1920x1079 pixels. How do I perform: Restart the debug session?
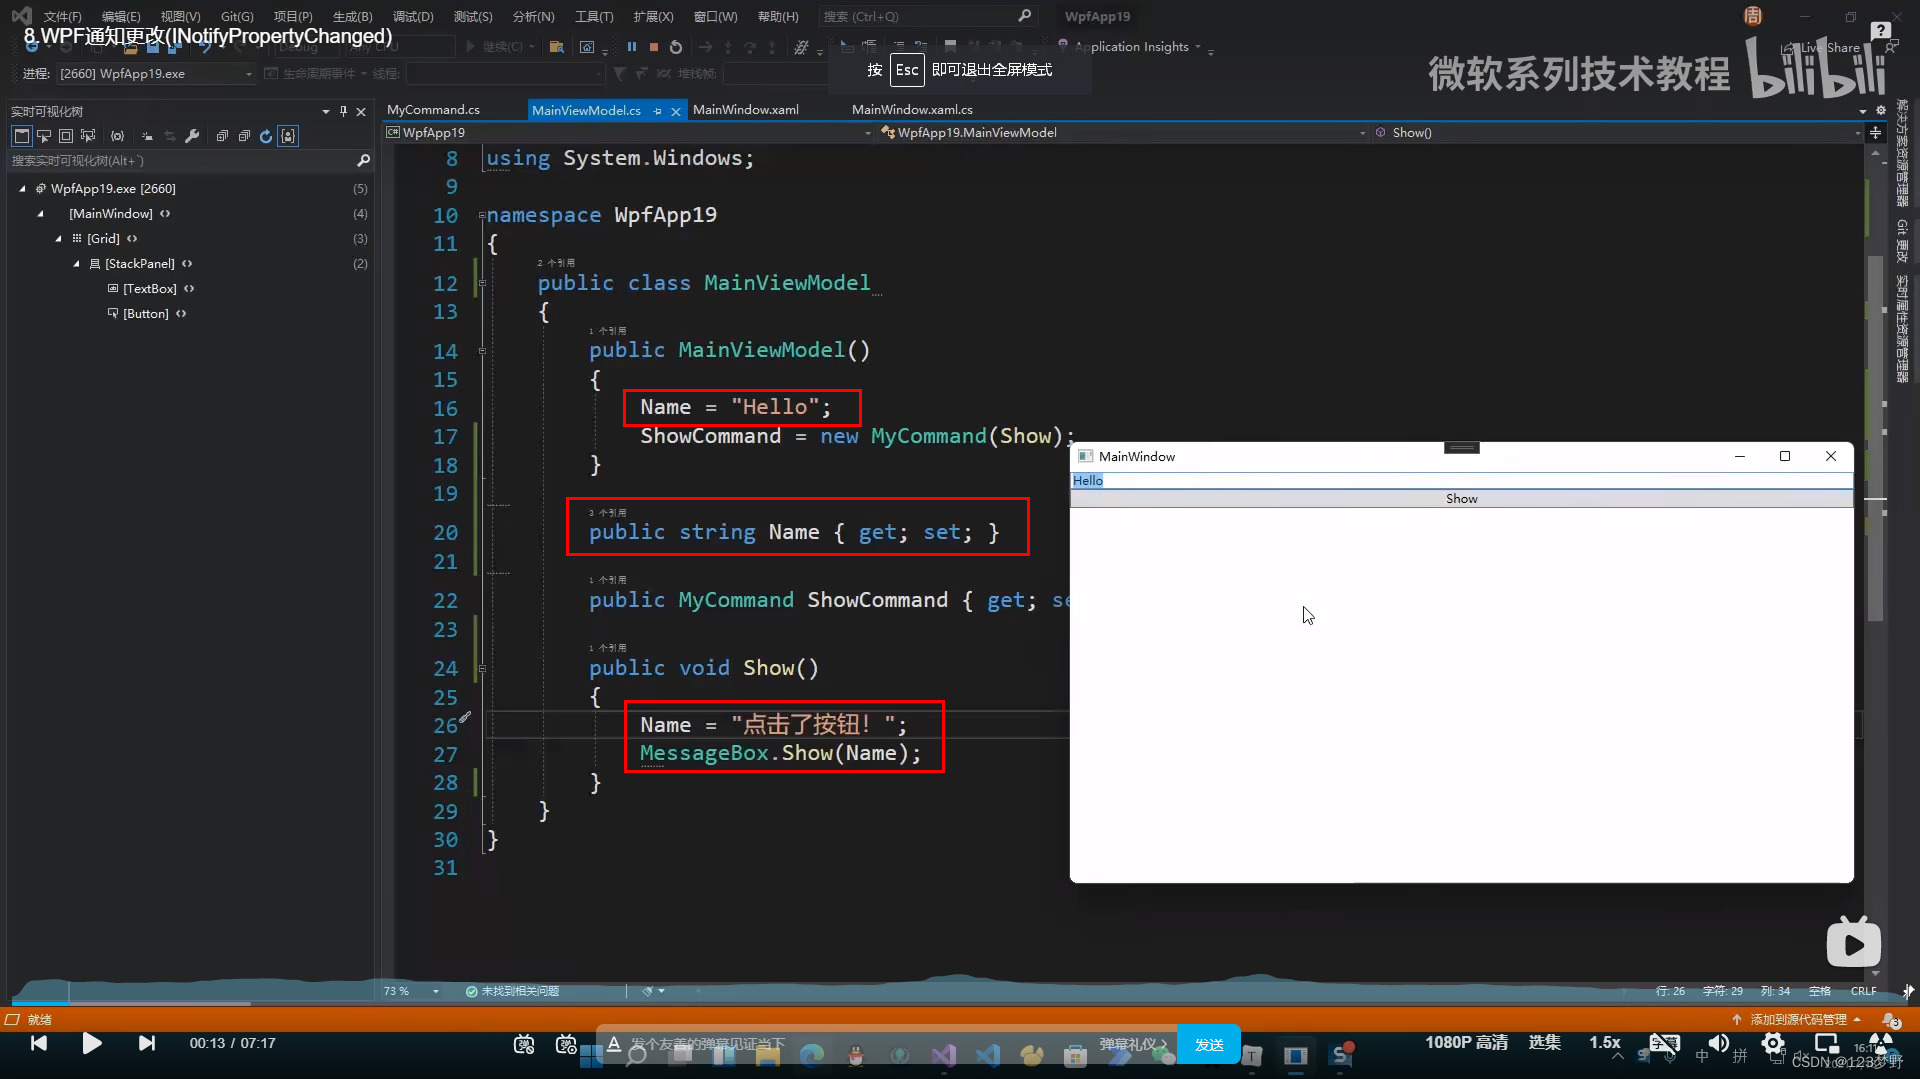click(x=676, y=47)
